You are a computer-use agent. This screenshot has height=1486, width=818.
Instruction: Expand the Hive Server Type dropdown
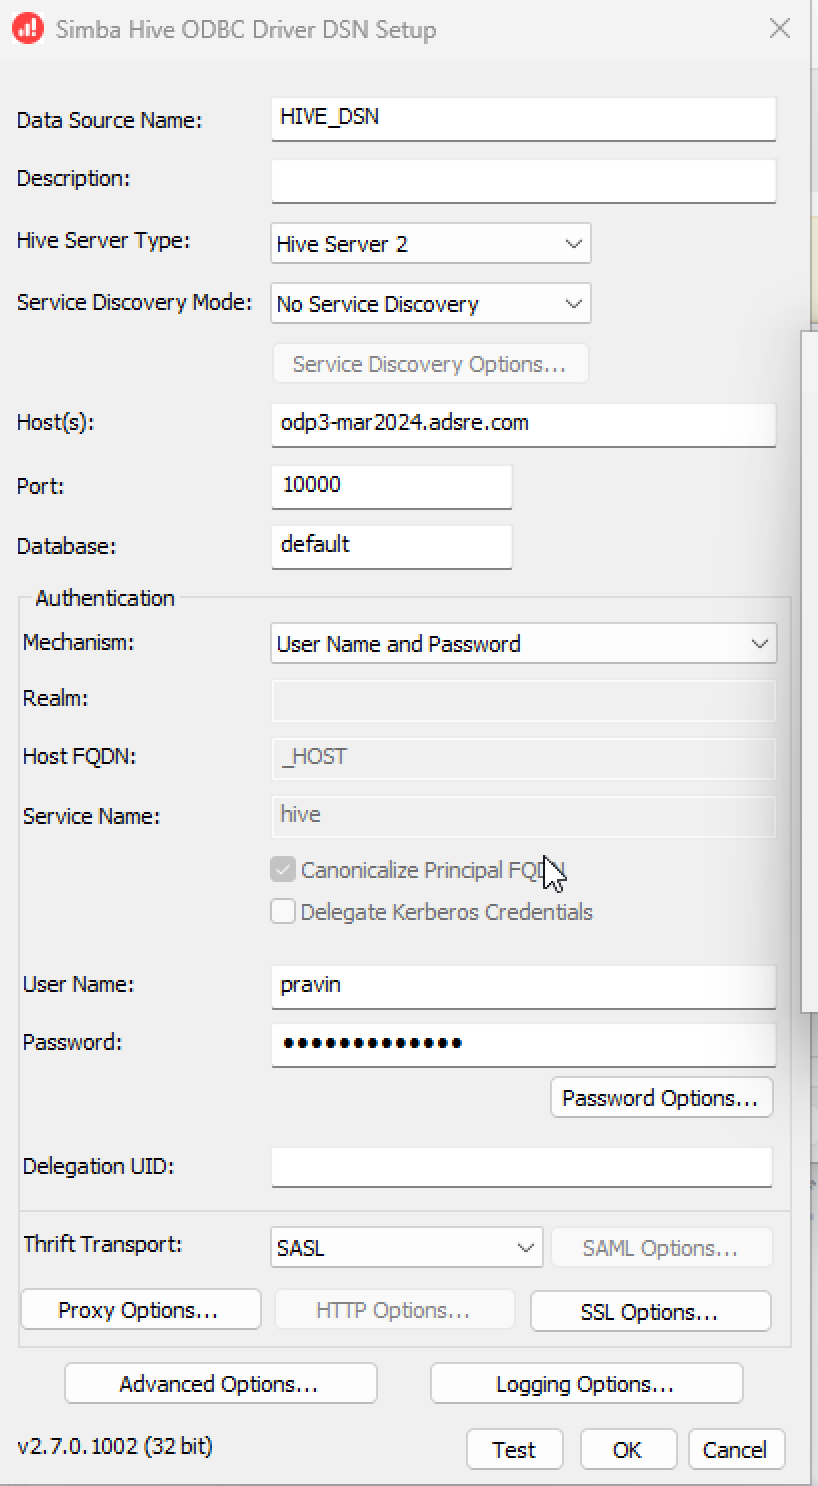click(431, 244)
